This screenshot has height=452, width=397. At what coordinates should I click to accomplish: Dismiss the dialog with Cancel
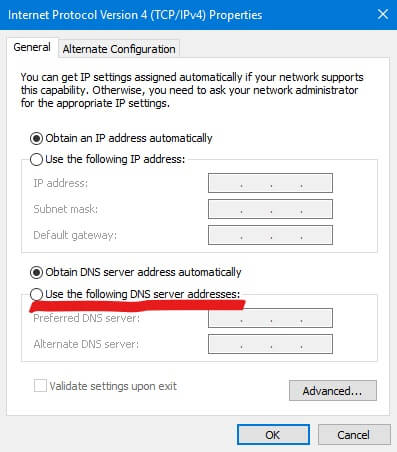pos(354,435)
